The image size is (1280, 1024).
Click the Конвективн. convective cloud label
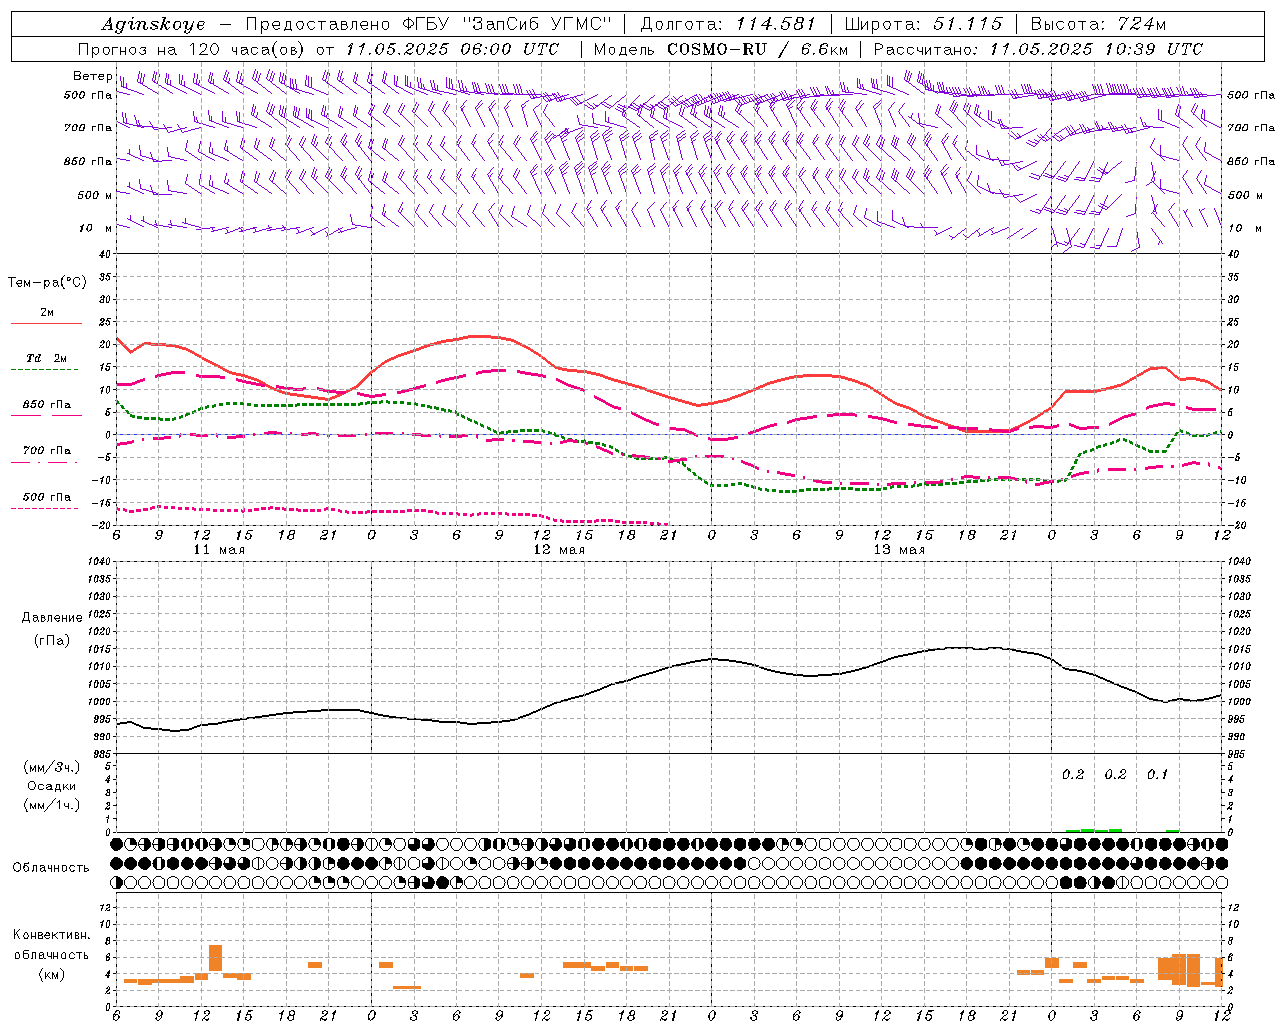tap(51, 935)
